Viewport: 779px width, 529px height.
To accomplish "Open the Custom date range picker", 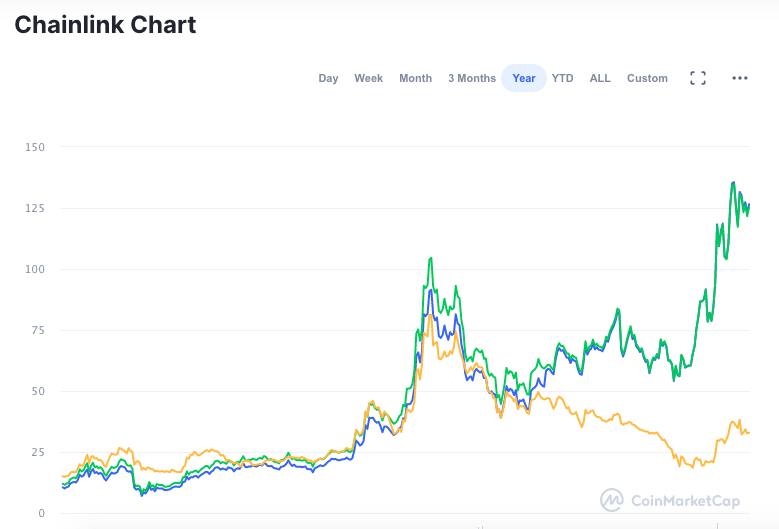I will pos(647,78).
